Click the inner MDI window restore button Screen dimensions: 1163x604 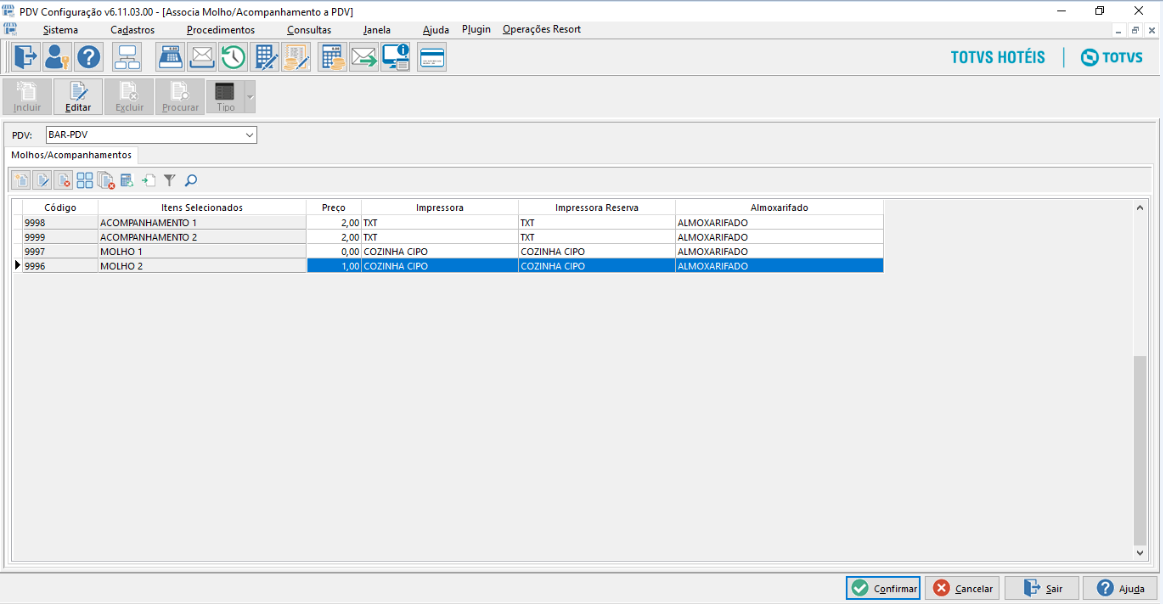pyautogui.click(x=1135, y=30)
